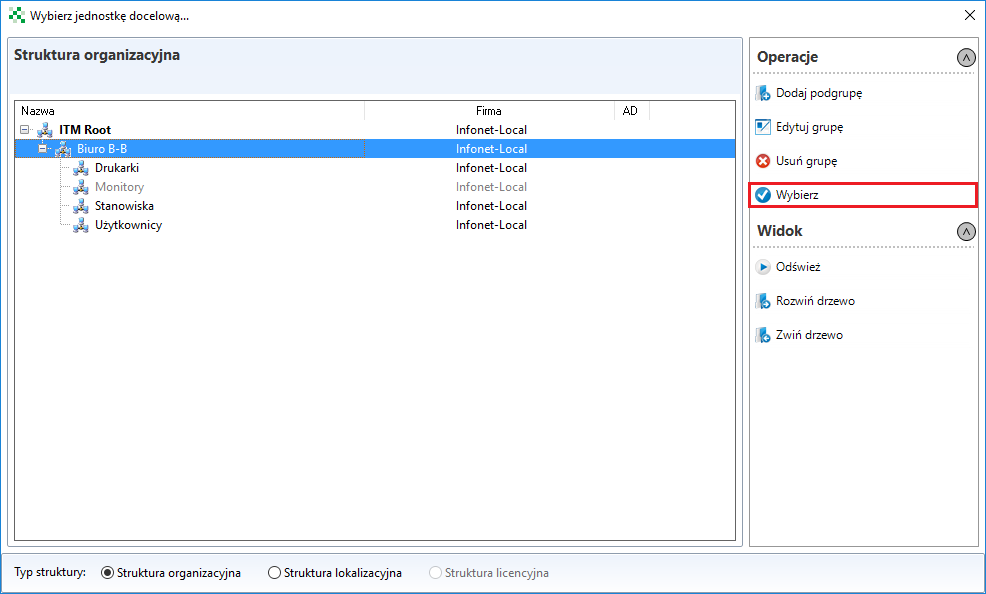Collapse the Biuro B-B tree node
Screen dimensions: 986x594
(x=43, y=149)
